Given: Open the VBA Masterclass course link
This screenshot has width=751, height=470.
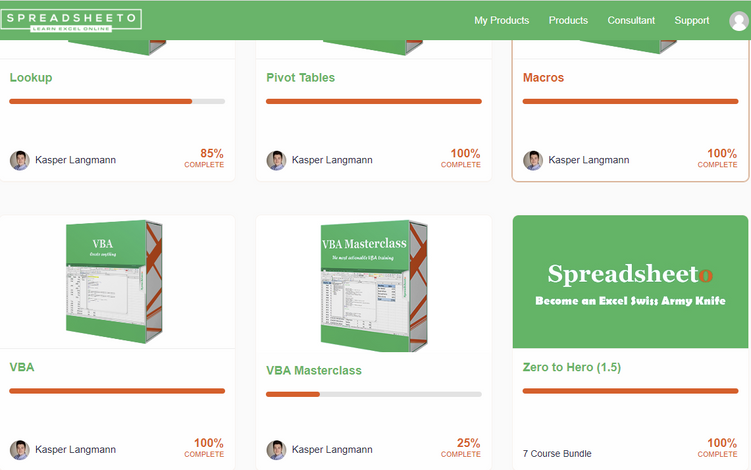Looking at the screenshot, I should pyautogui.click(x=314, y=370).
